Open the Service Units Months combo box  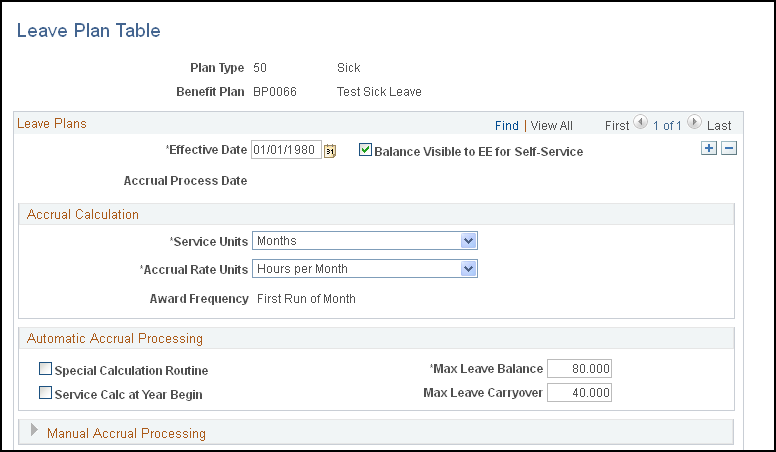tap(365, 241)
